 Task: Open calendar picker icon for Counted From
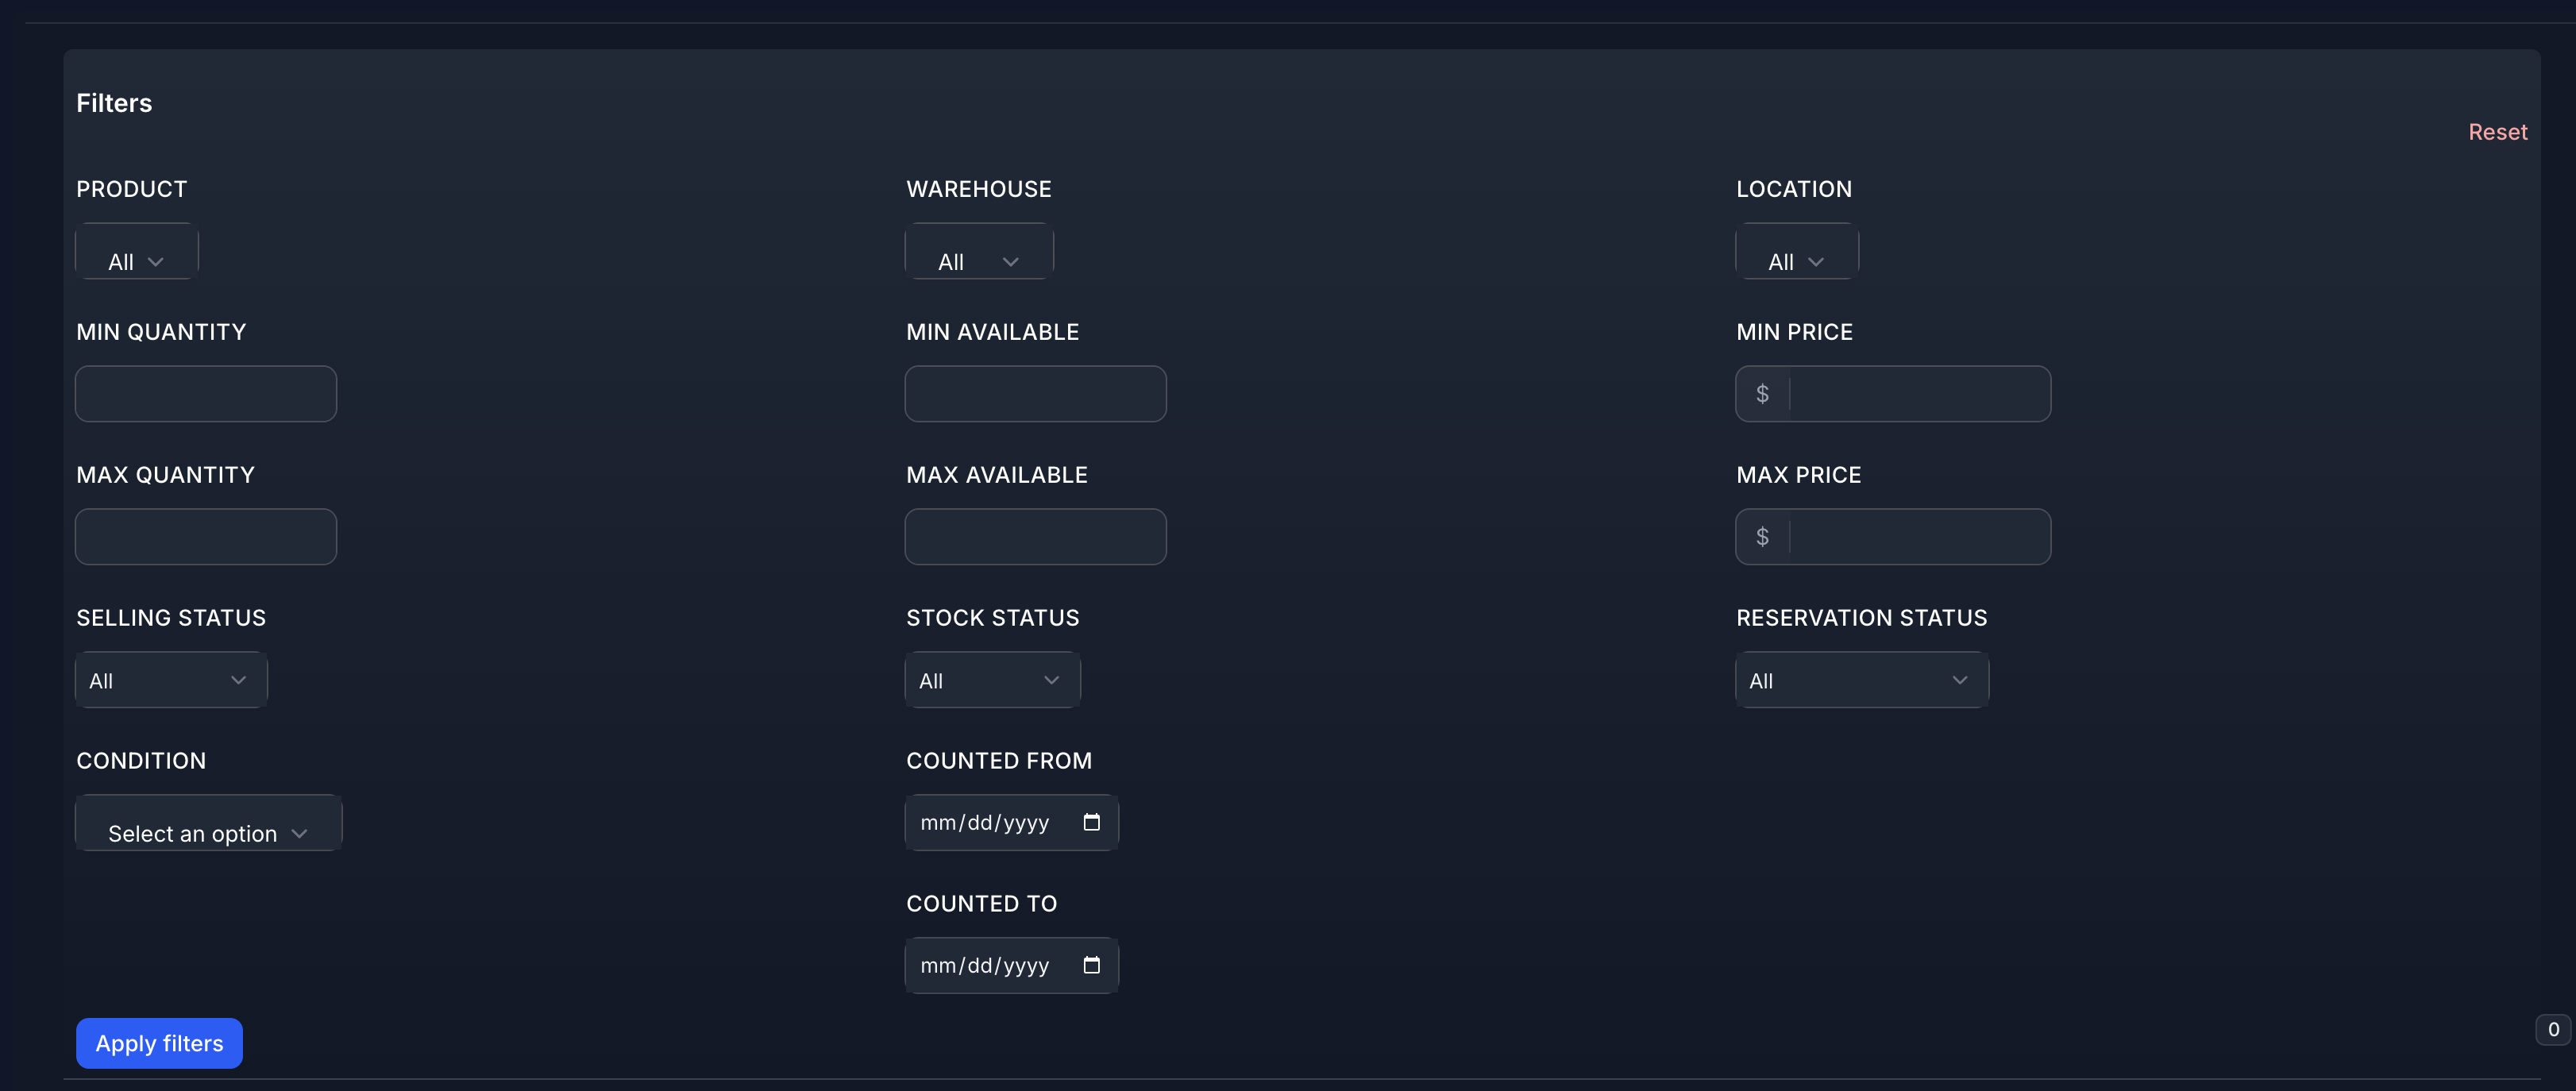1091,822
